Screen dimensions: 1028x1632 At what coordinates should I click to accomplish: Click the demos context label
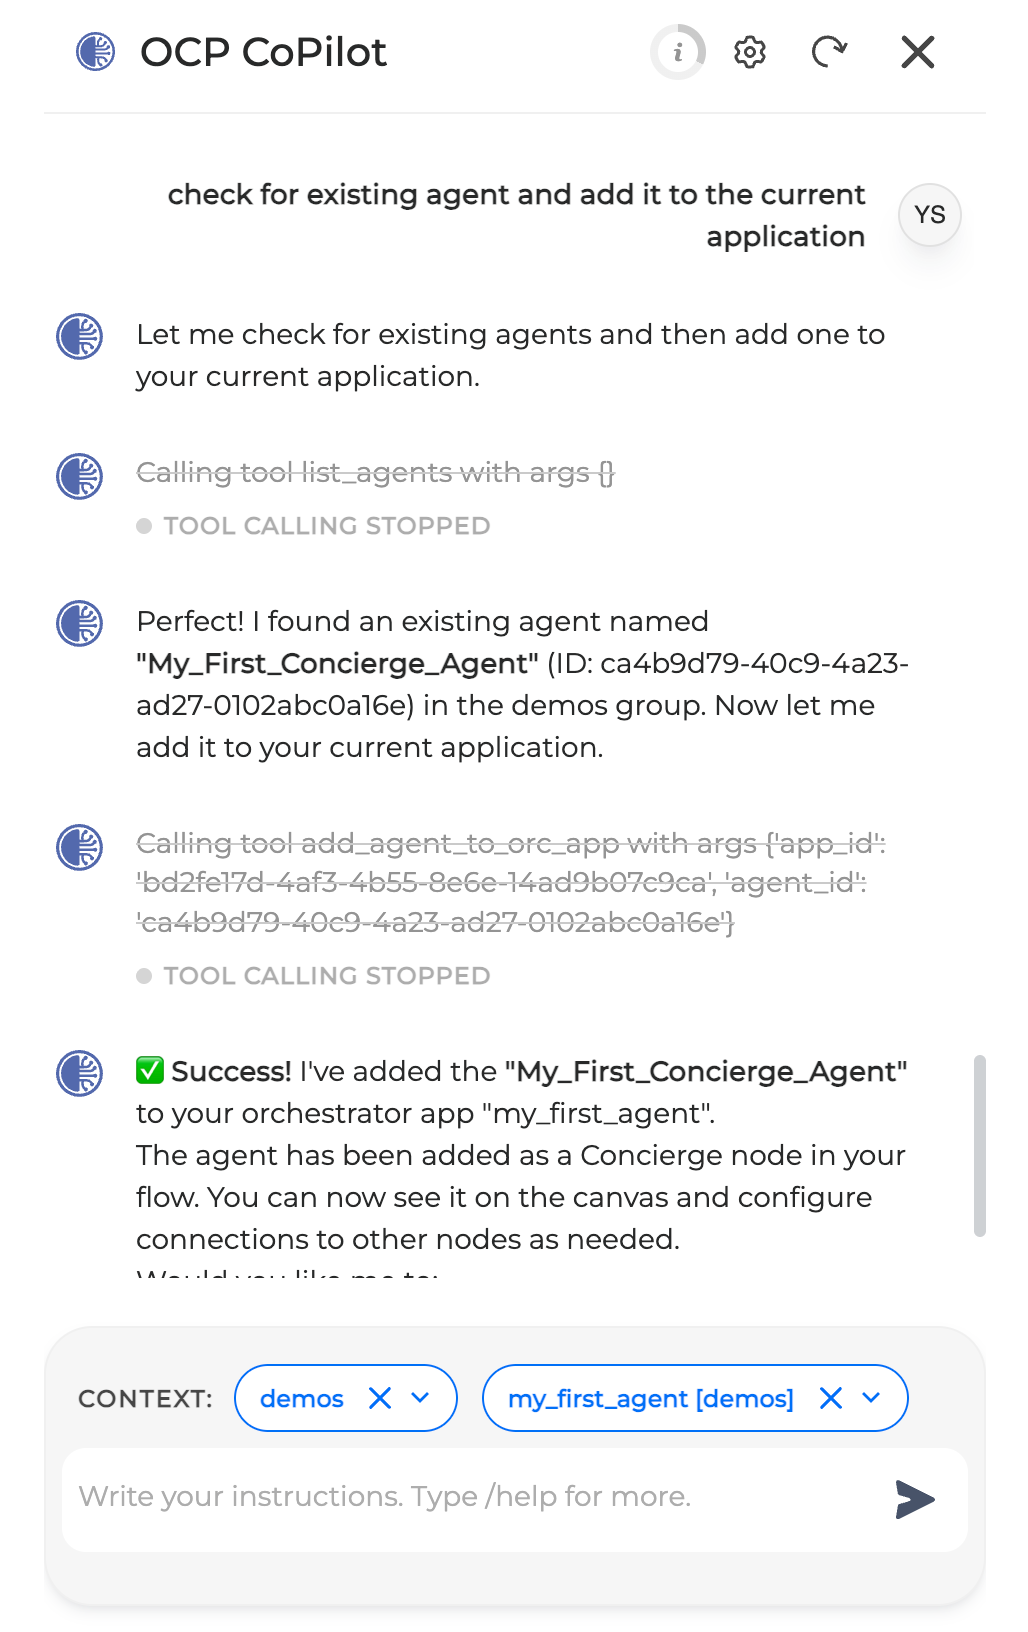point(302,1398)
